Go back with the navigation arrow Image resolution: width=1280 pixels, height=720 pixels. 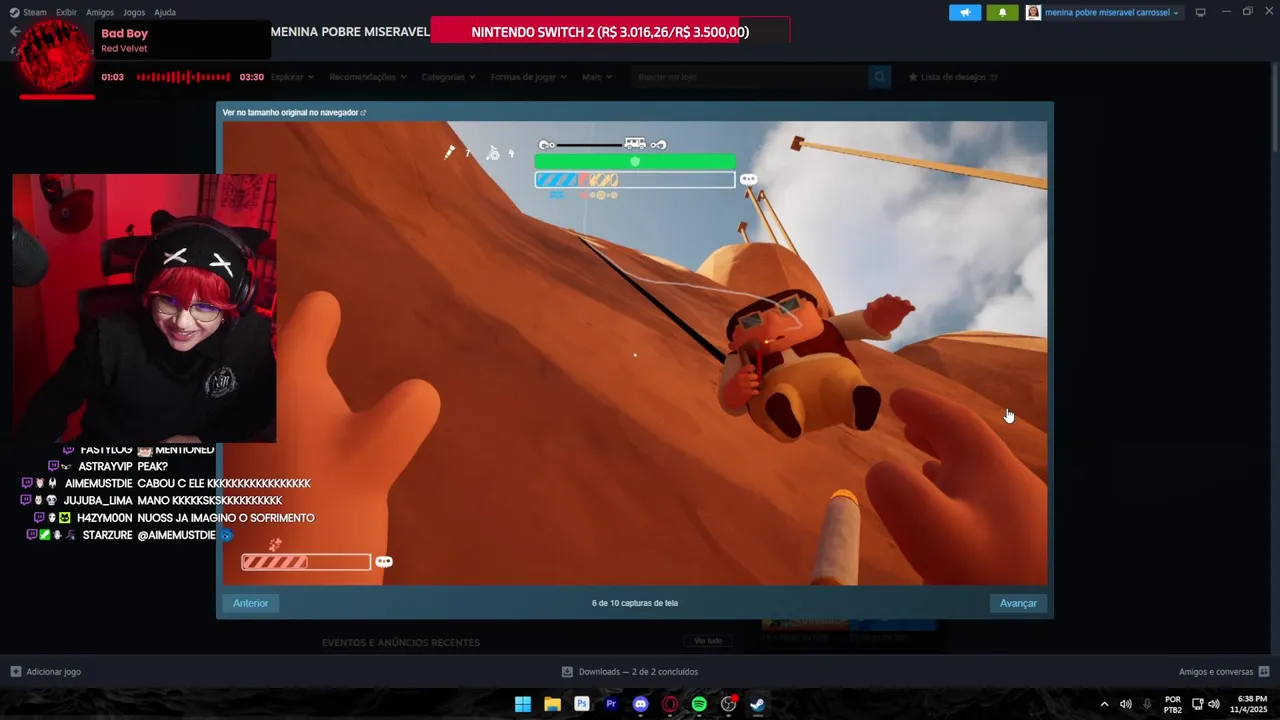click(14, 32)
